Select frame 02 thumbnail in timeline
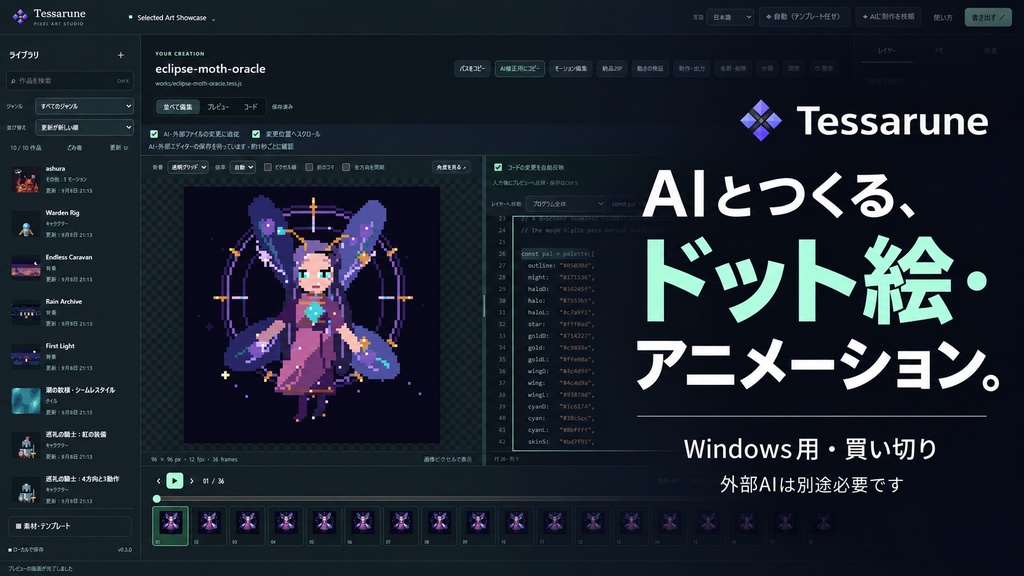Screen dimensions: 1024x576 tap(209, 526)
